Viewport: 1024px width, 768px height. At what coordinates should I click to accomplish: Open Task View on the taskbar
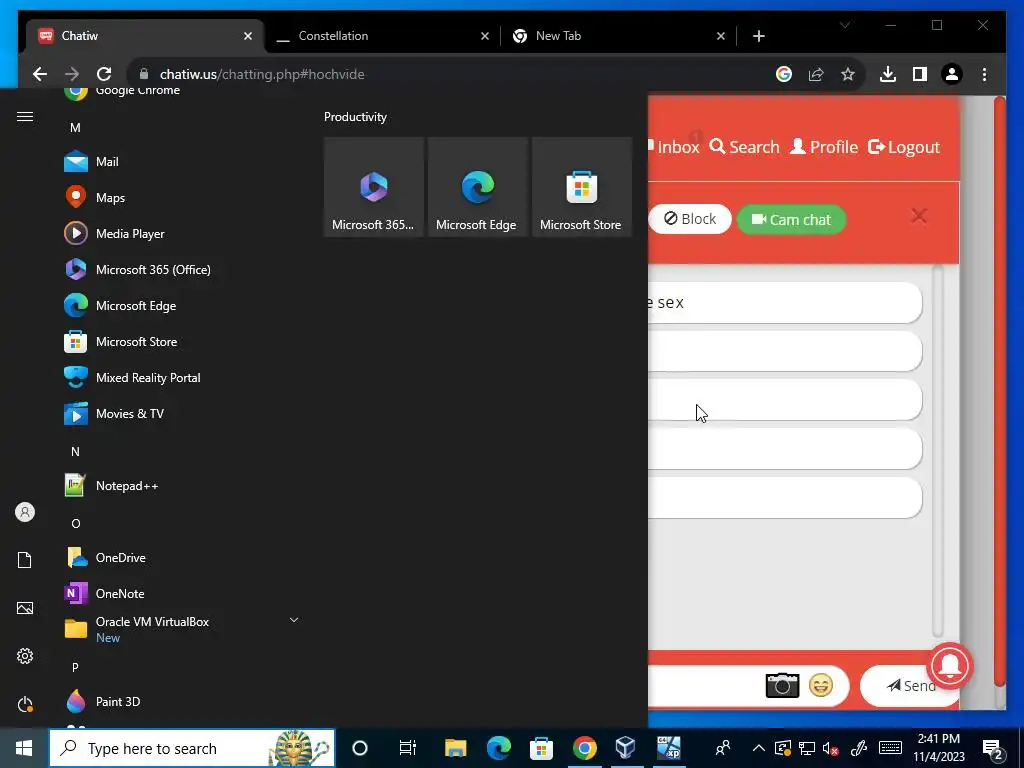tap(408, 748)
